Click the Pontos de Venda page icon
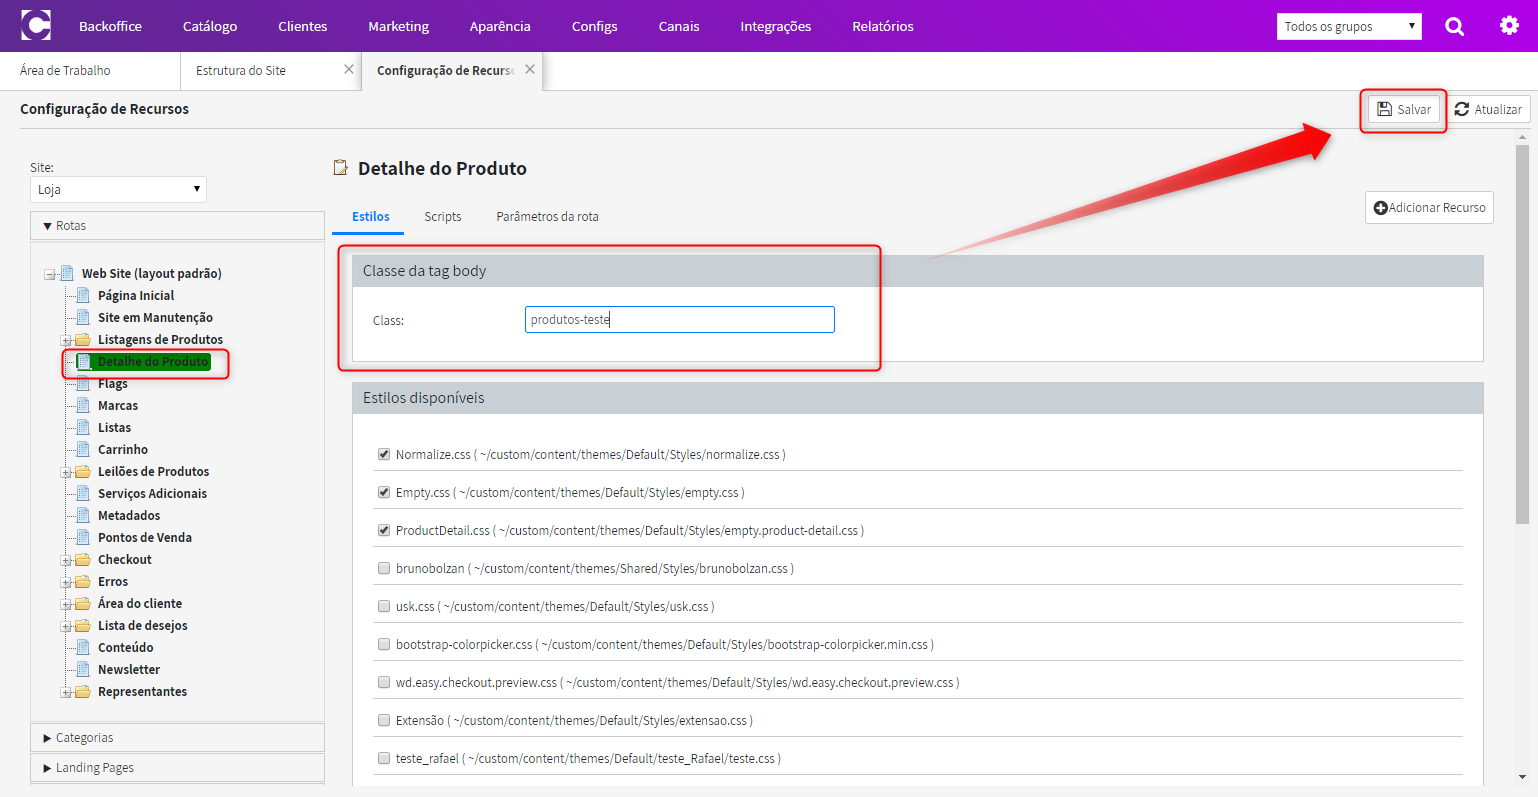Viewport: 1538px width, 797px height. [x=84, y=537]
